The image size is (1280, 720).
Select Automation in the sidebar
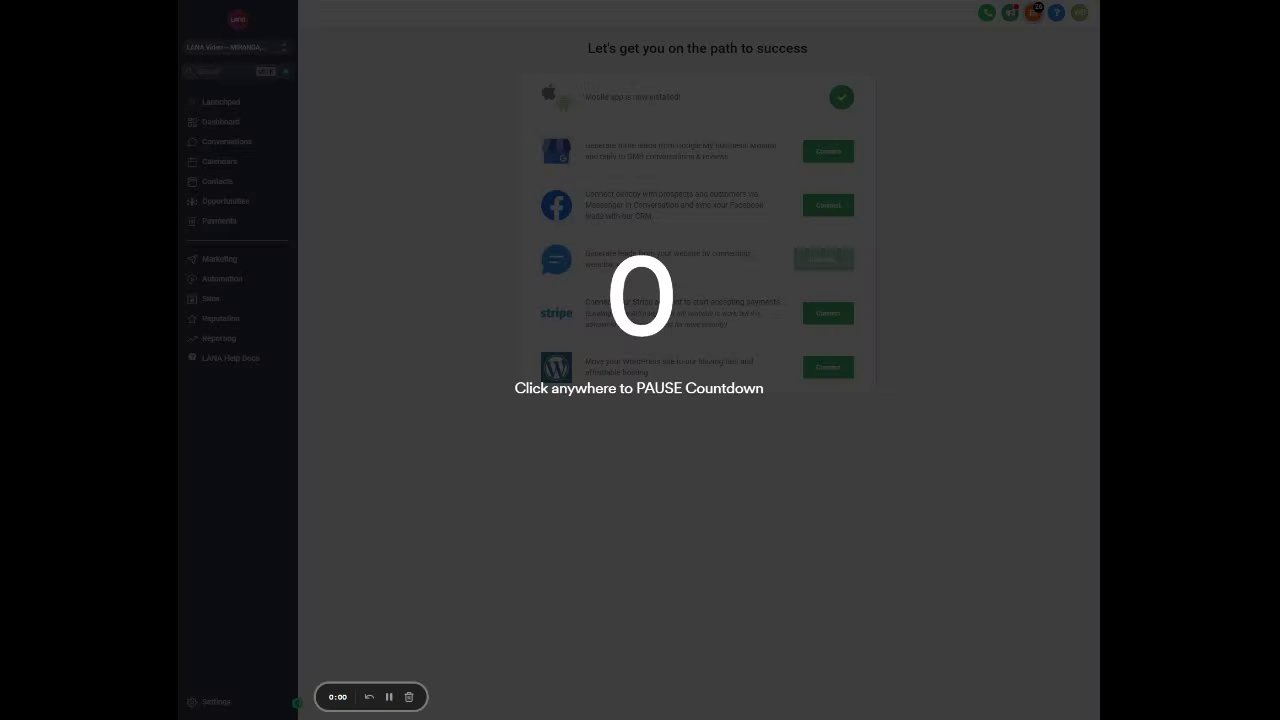[222, 279]
